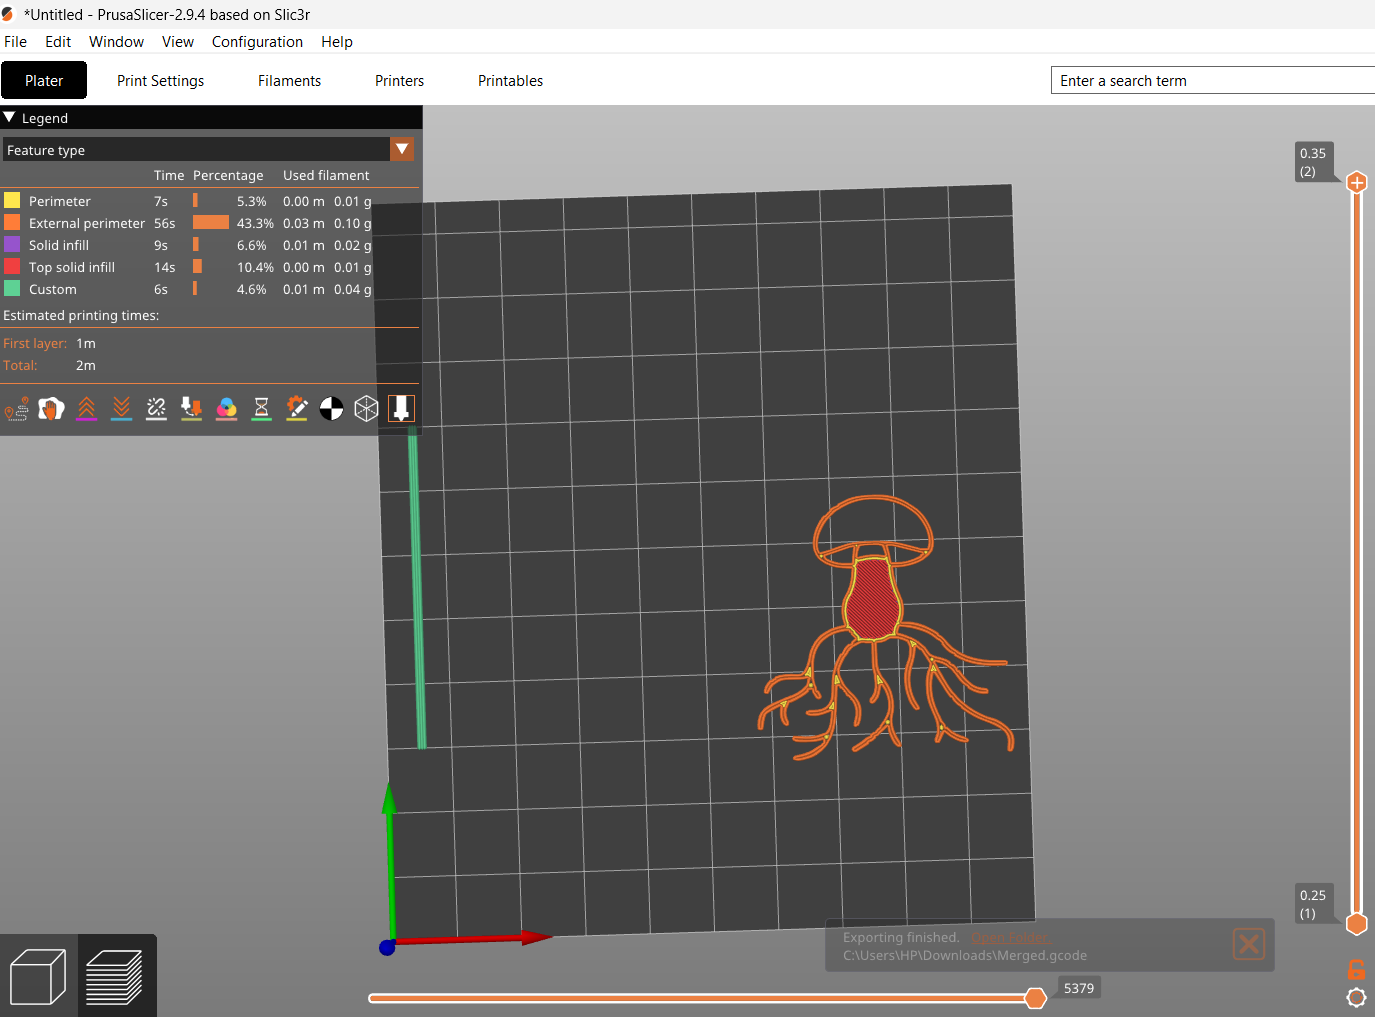Viewport: 1375px width, 1017px height.
Task: Collapse the Legend panel triangle
Action: click(x=10, y=118)
